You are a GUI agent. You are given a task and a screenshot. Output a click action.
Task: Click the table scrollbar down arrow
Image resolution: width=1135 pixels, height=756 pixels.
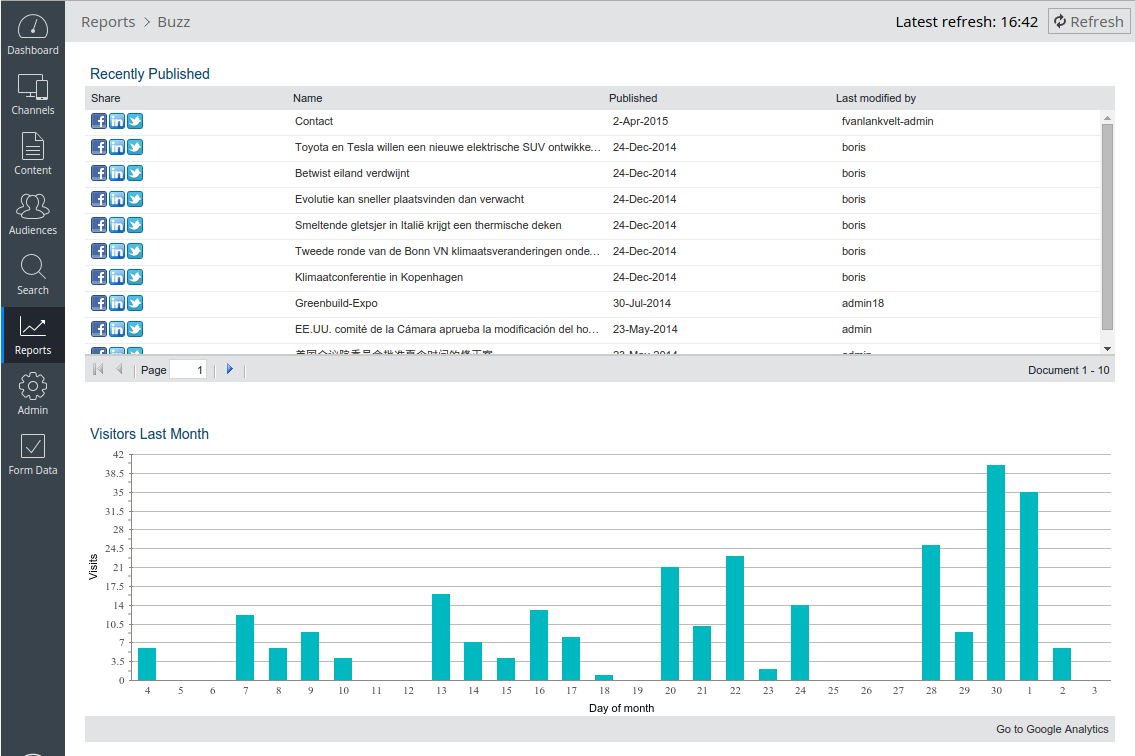click(1107, 349)
